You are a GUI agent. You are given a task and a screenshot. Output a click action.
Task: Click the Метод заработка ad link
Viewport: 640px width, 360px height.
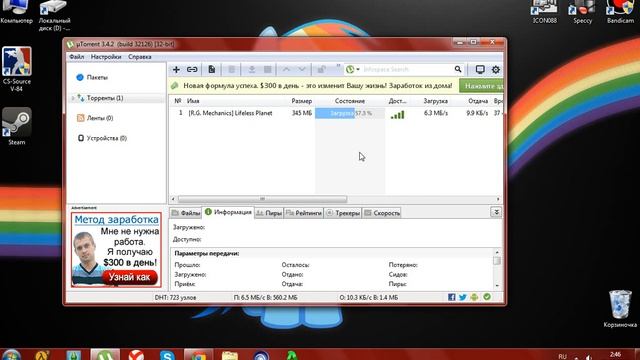pos(116,220)
